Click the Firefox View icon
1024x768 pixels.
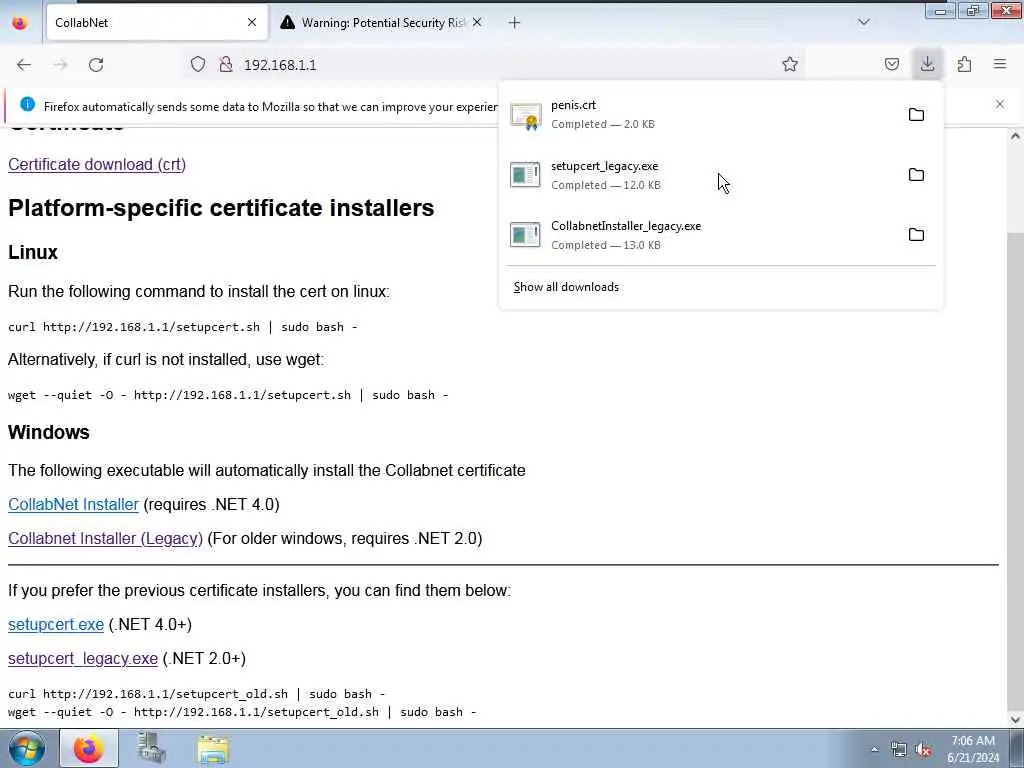click(20, 22)
